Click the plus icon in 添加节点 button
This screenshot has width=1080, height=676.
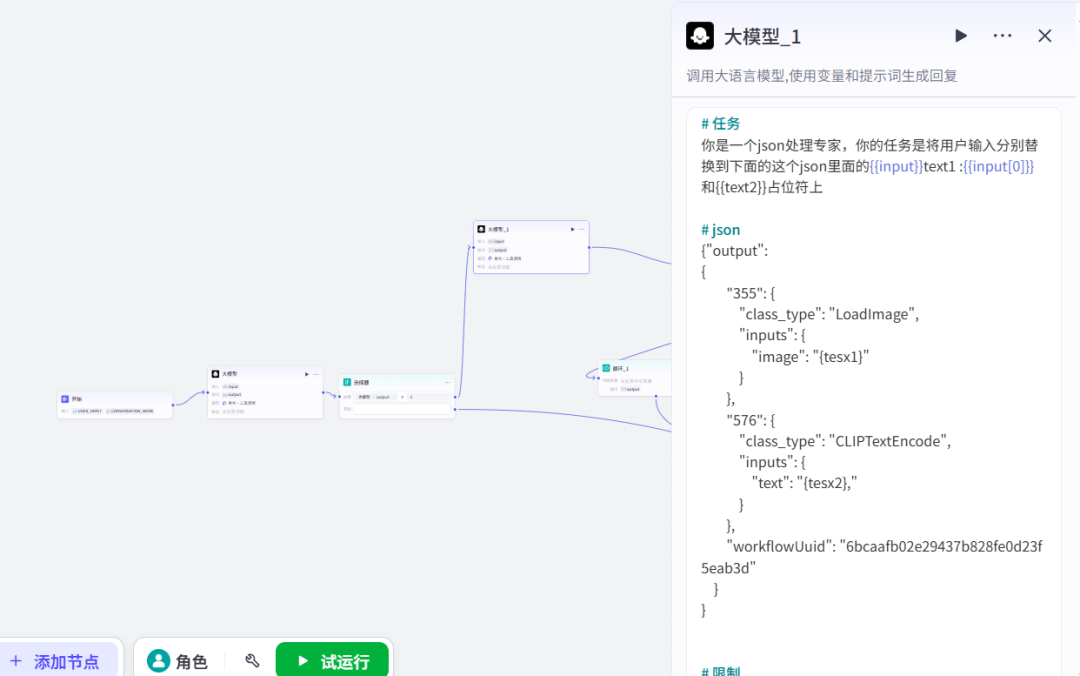click(16, 662)
